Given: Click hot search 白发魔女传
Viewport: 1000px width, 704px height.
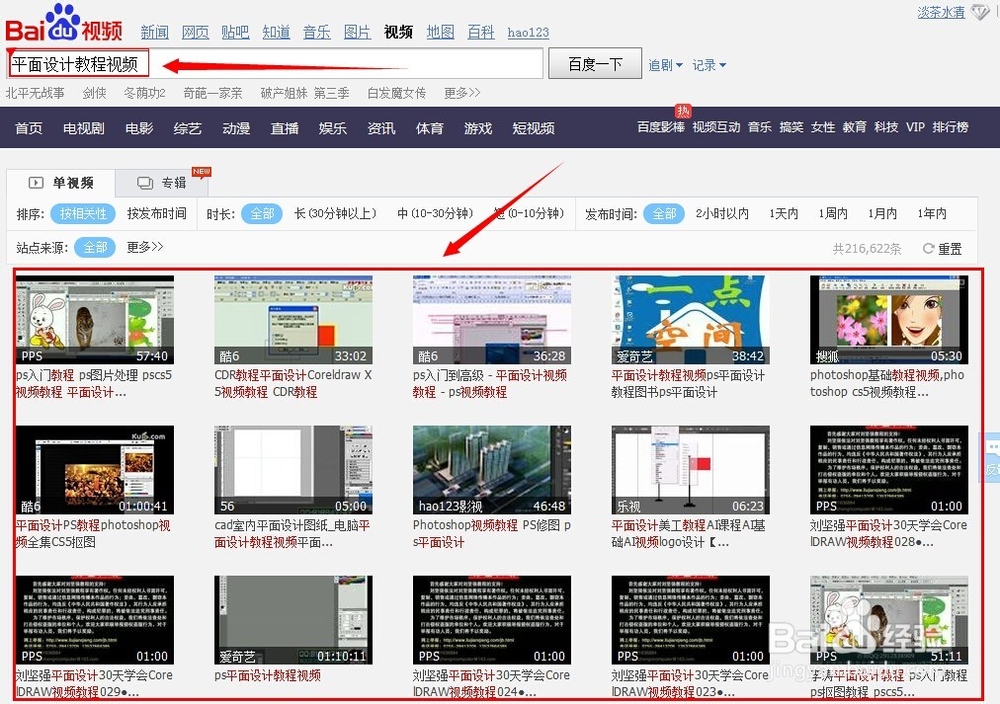Looking at the screenshot, I should click(397, 93).
